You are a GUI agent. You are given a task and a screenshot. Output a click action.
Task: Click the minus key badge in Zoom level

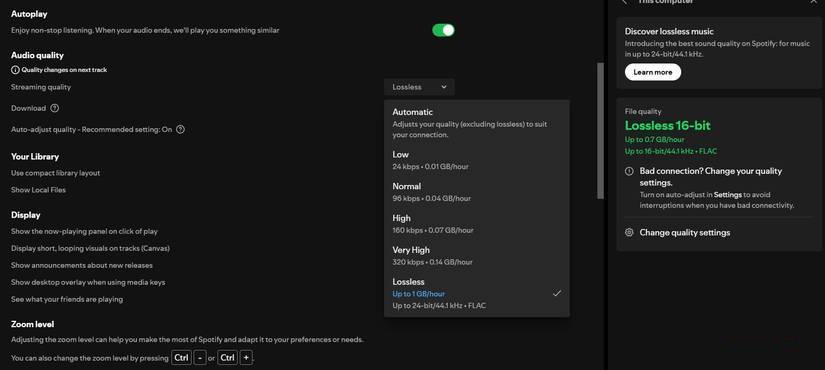[200, 358]
